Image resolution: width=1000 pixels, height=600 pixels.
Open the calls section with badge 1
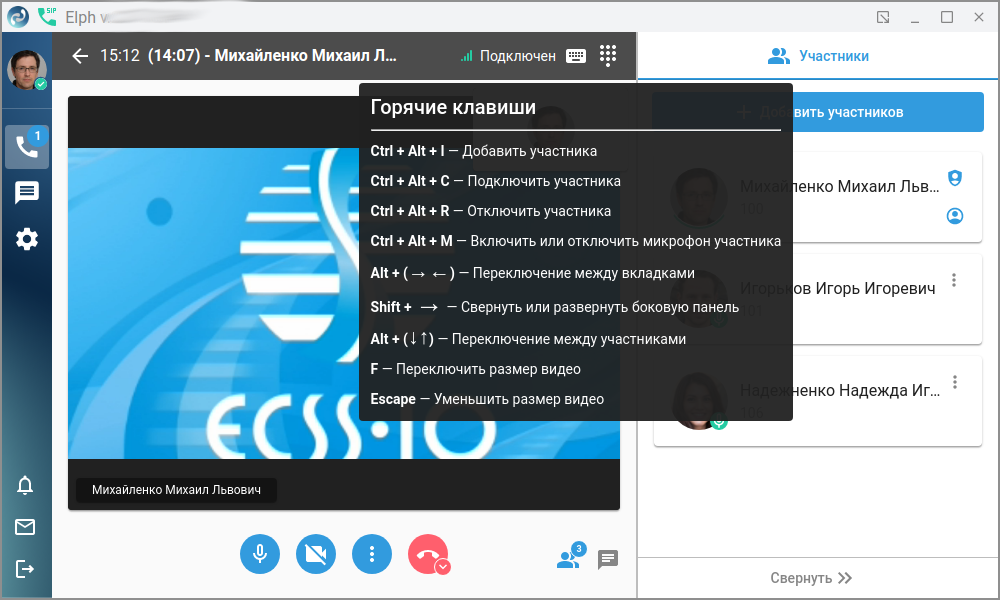click(27, 147)
